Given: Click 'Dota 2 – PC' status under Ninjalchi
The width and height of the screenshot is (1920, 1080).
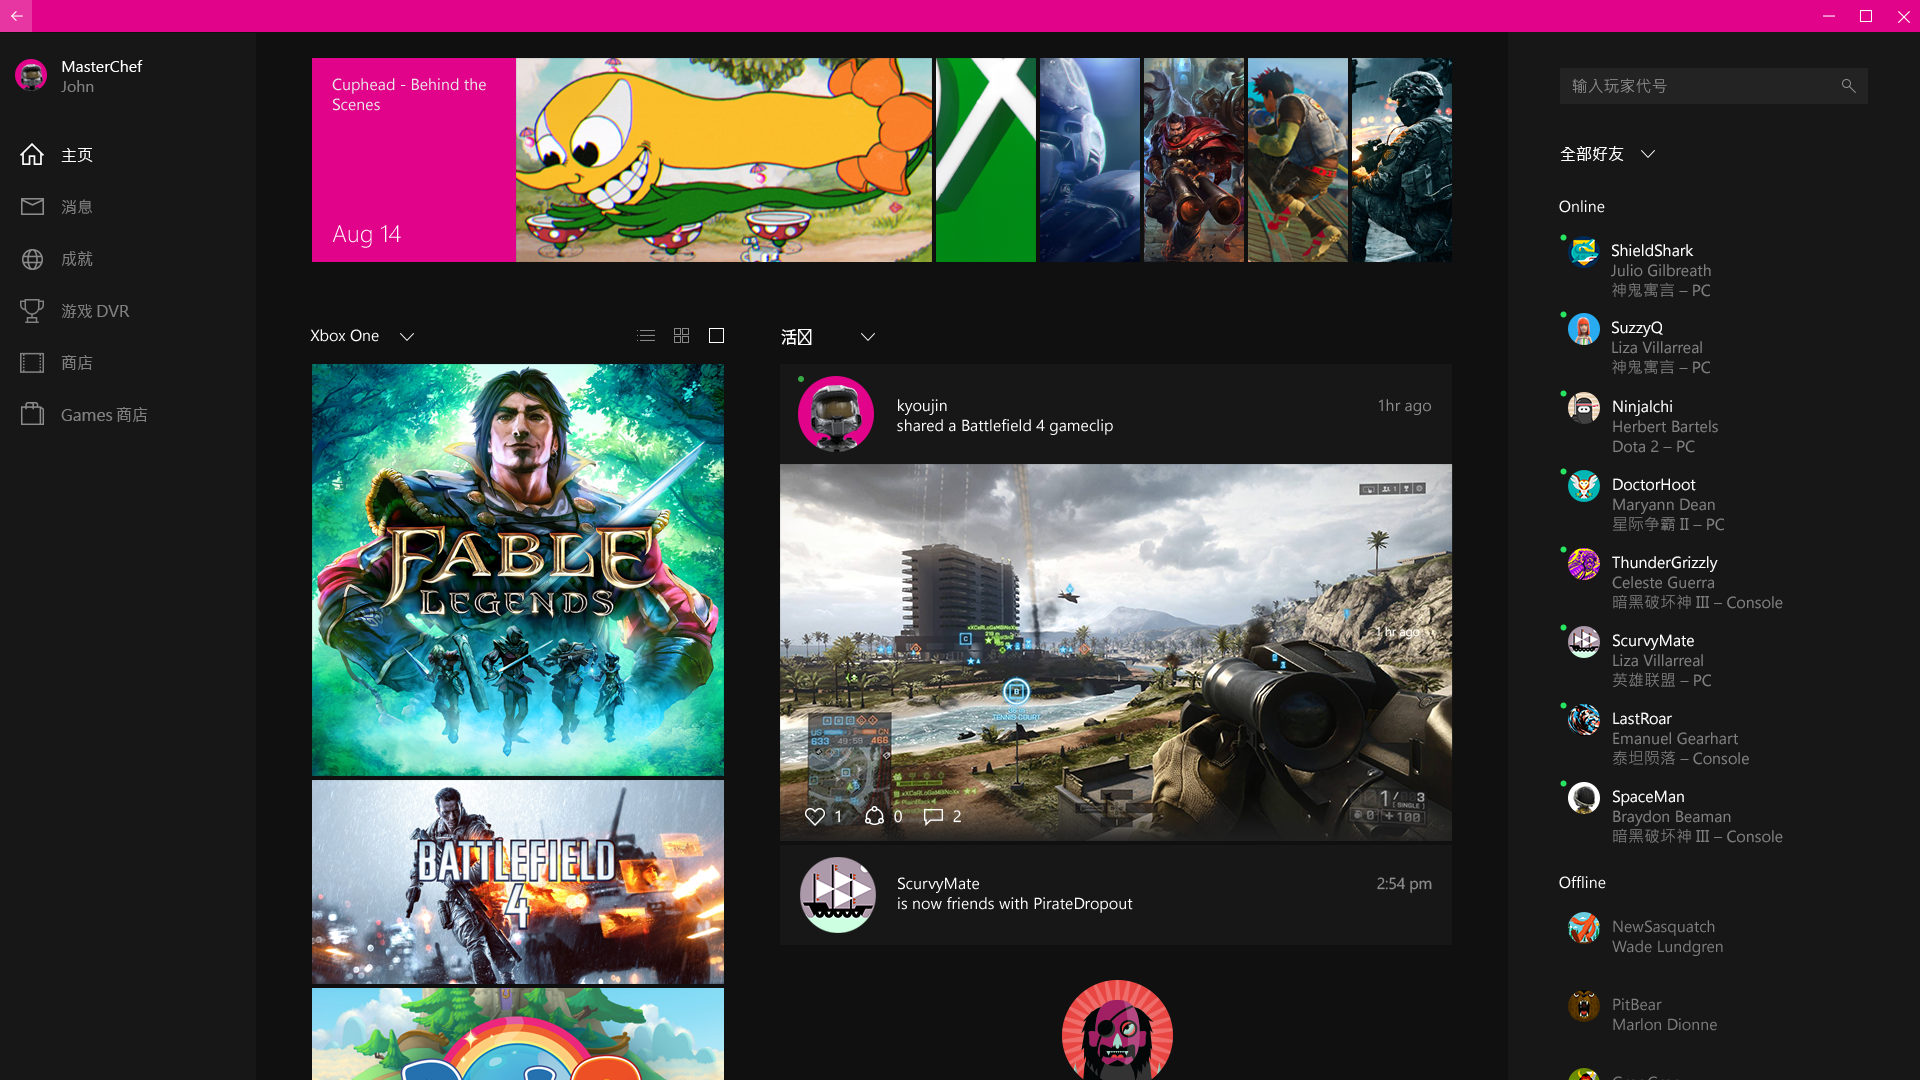Looking at the screenshot, I should (x=1652, y=446).
